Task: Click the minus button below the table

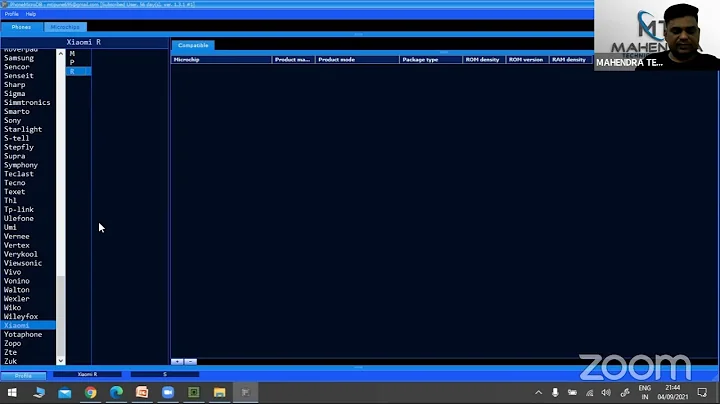Action: pyautogui.click(x=191, y=362)
